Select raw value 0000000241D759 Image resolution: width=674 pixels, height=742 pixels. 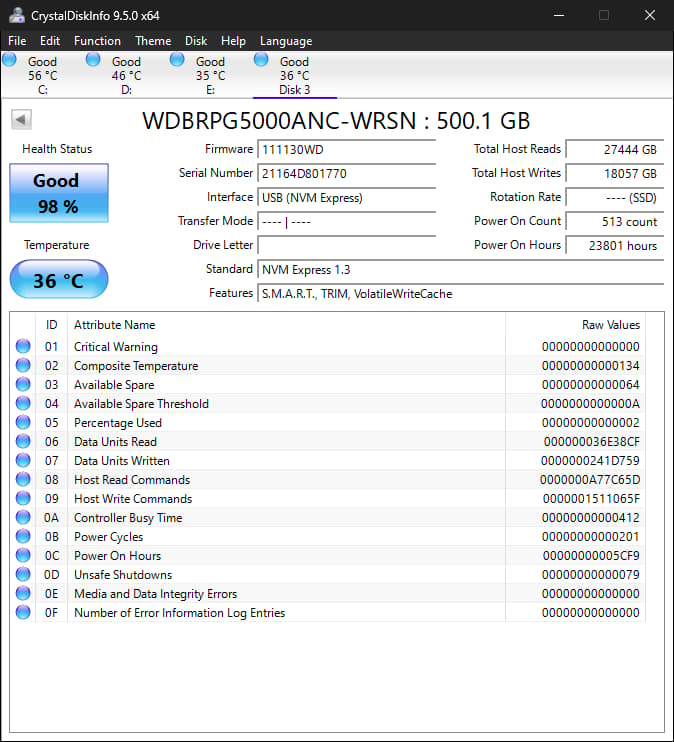(x=590, y=460)
